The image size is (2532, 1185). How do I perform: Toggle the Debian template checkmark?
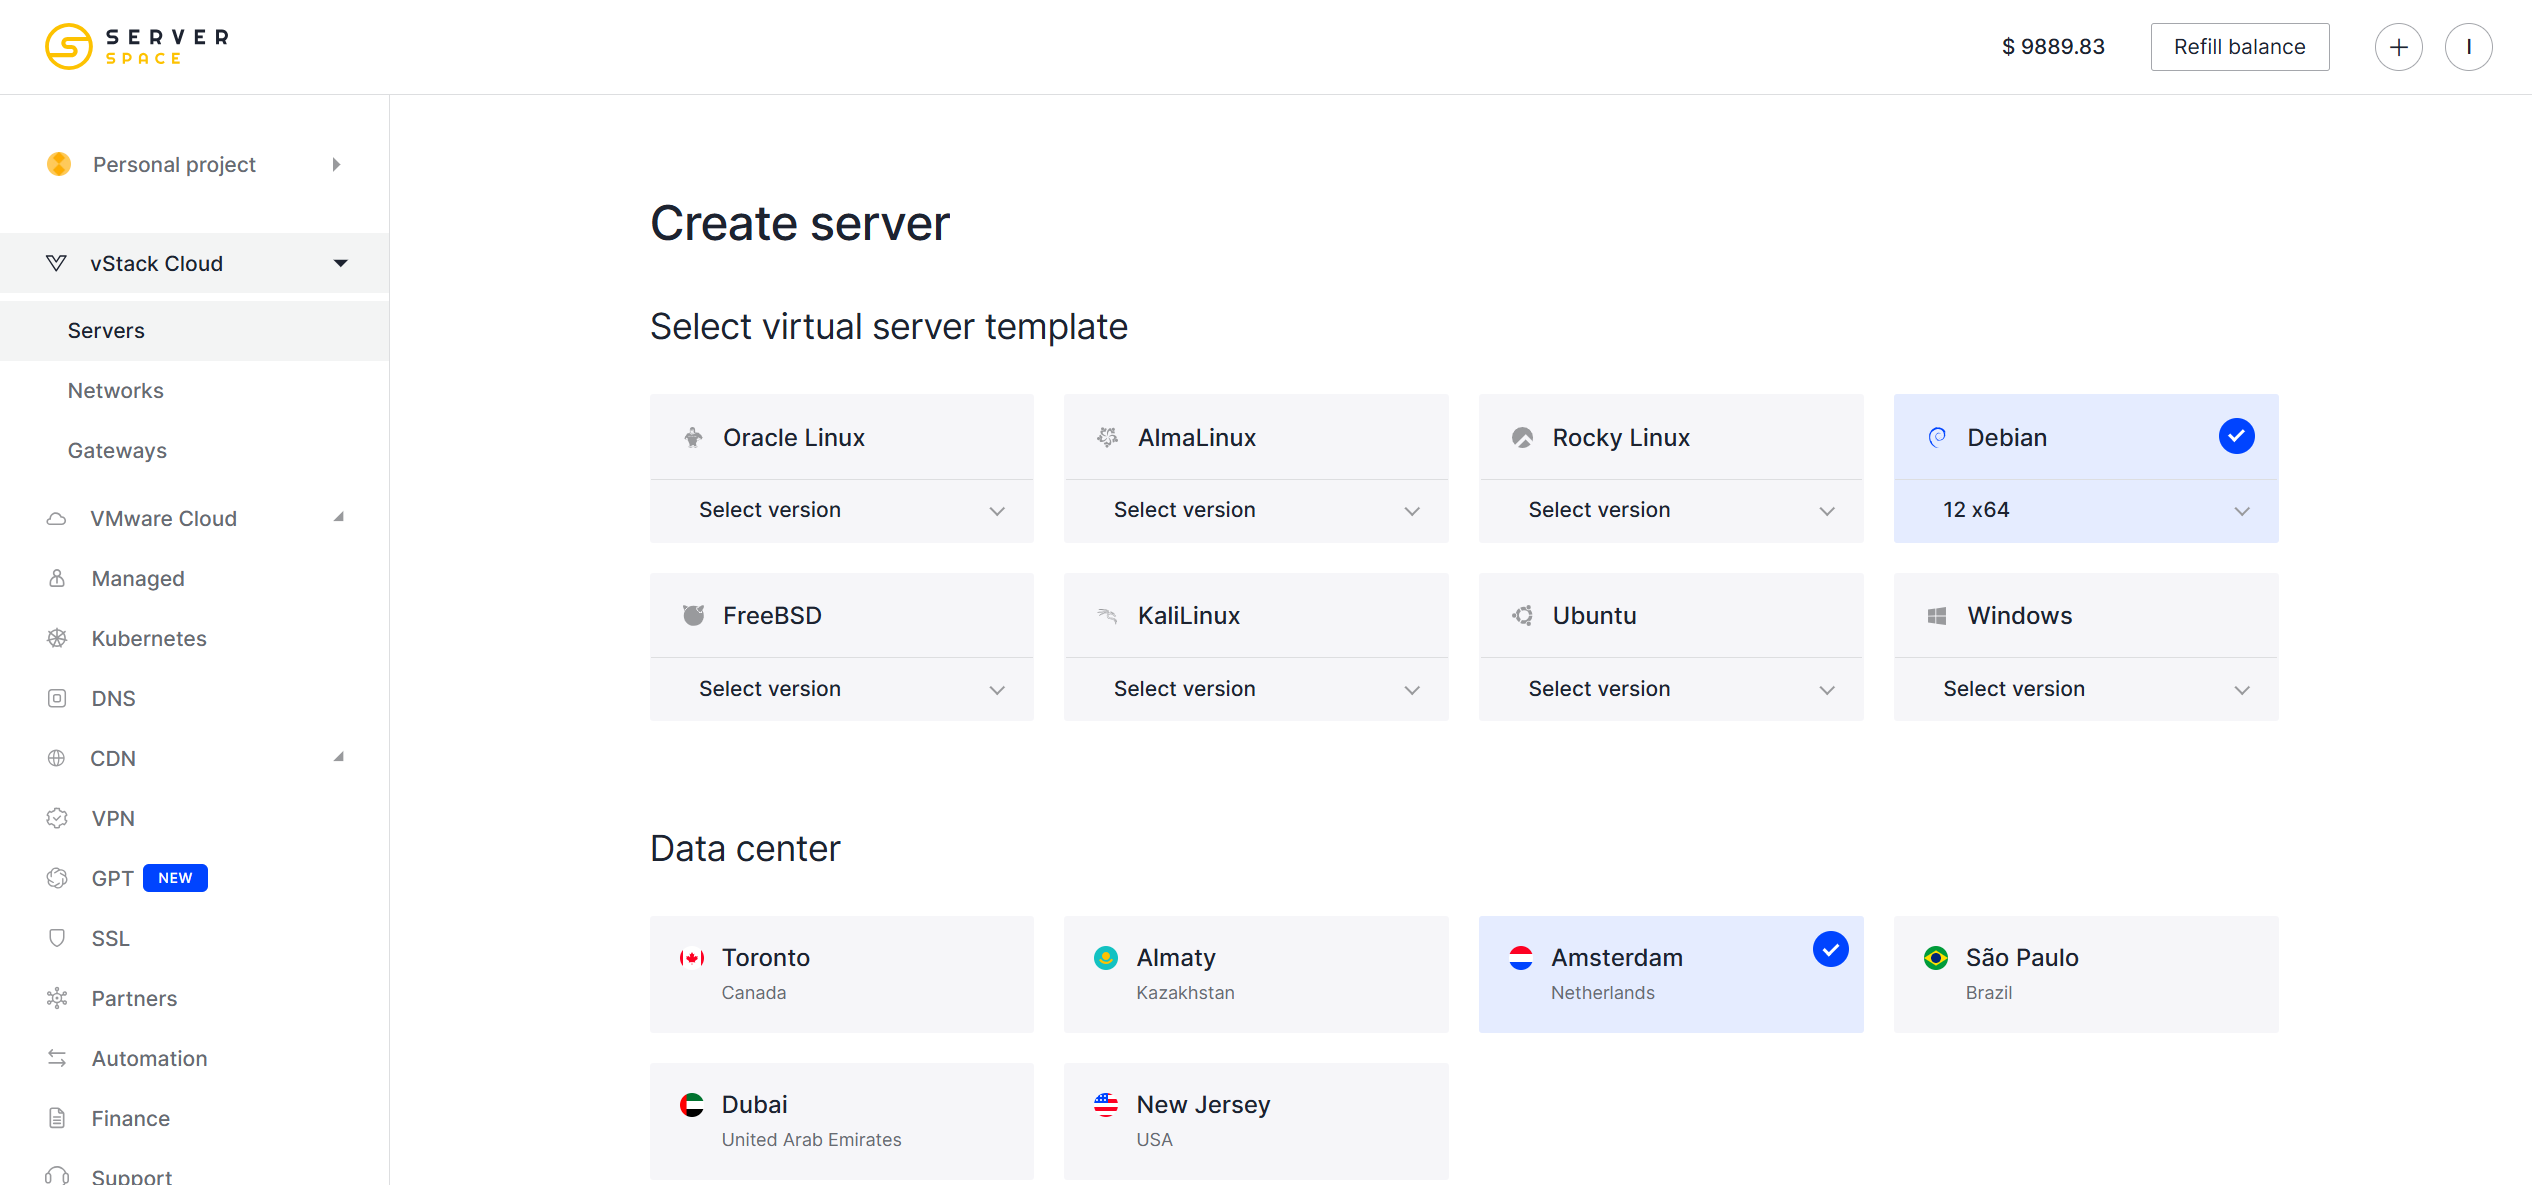coord(2236,436)
